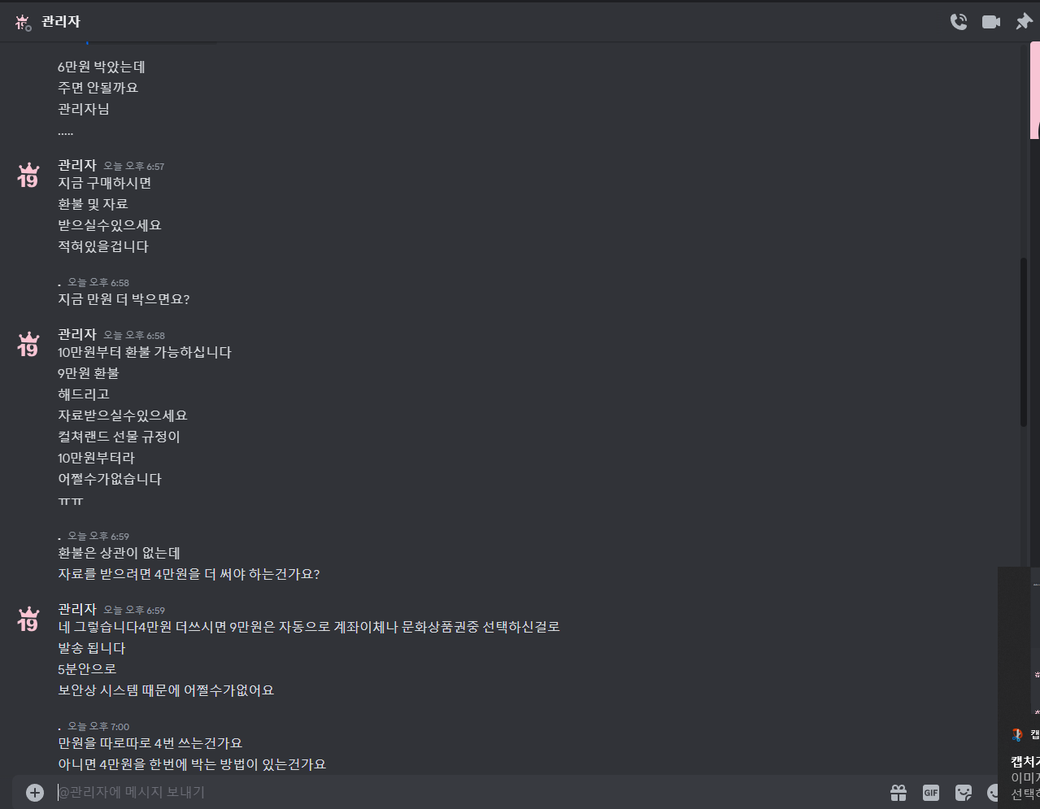Click the 관리자 username at 오후 6:59
Viewport: 1040px width, 809px height.
[x=77, y=609]
